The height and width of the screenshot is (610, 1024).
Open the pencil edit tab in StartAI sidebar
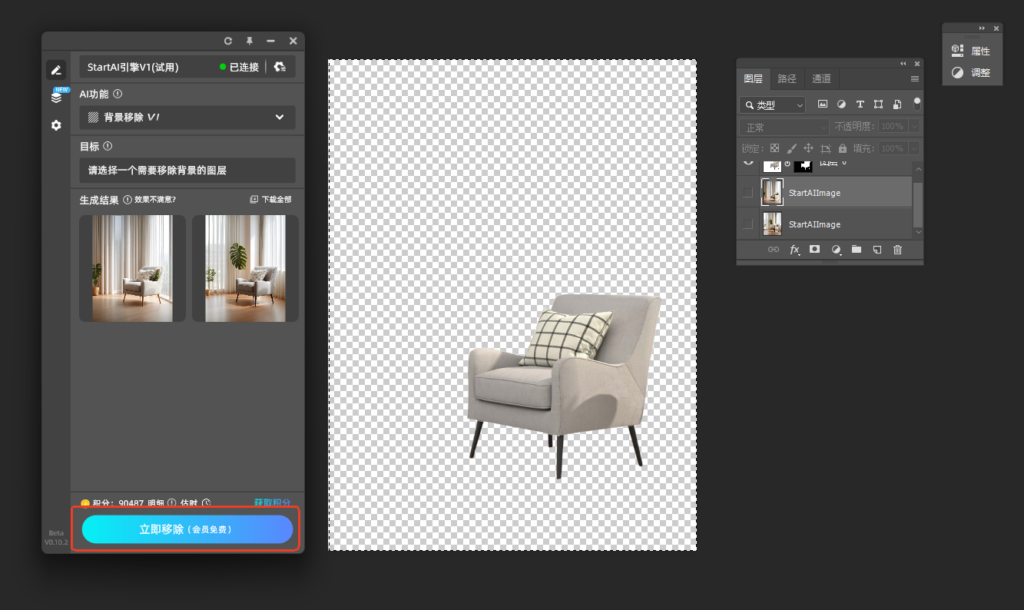coord(56,70)
